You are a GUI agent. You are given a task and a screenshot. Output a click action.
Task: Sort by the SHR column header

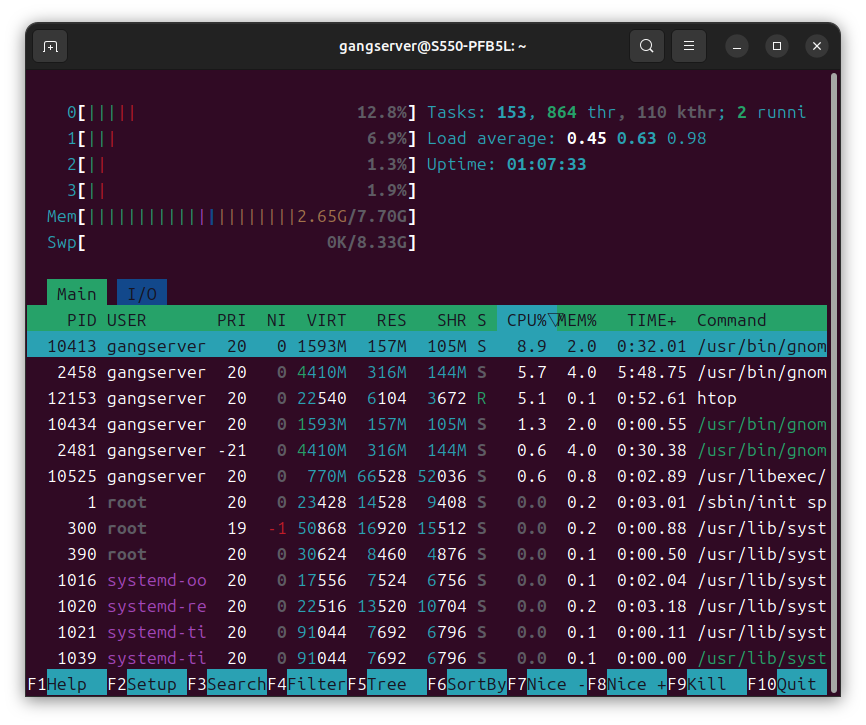click(452, 320)
